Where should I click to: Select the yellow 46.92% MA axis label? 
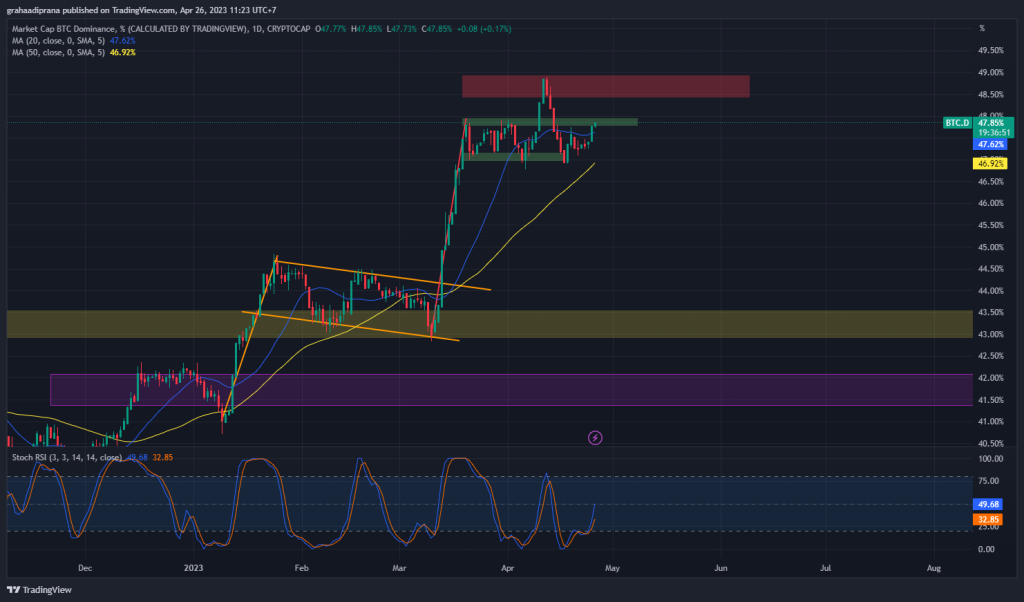tap(990, 164)
